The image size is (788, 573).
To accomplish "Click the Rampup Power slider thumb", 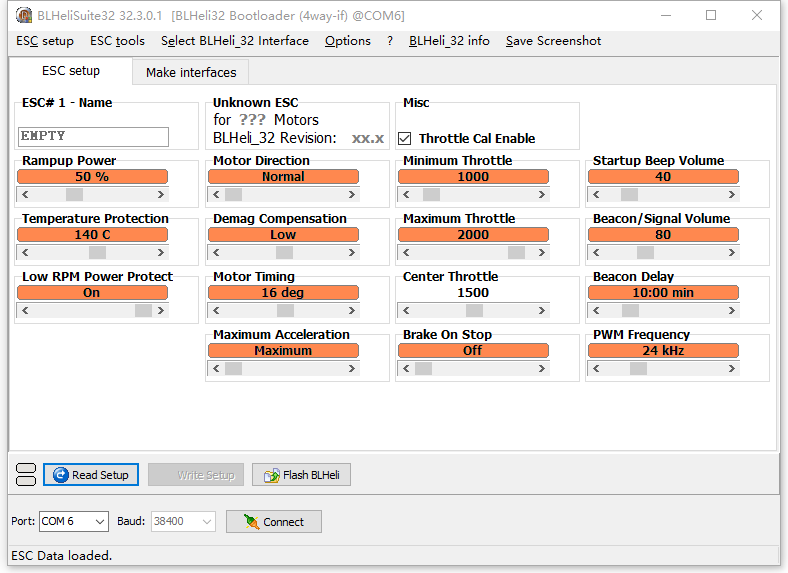I will point(74,195).
